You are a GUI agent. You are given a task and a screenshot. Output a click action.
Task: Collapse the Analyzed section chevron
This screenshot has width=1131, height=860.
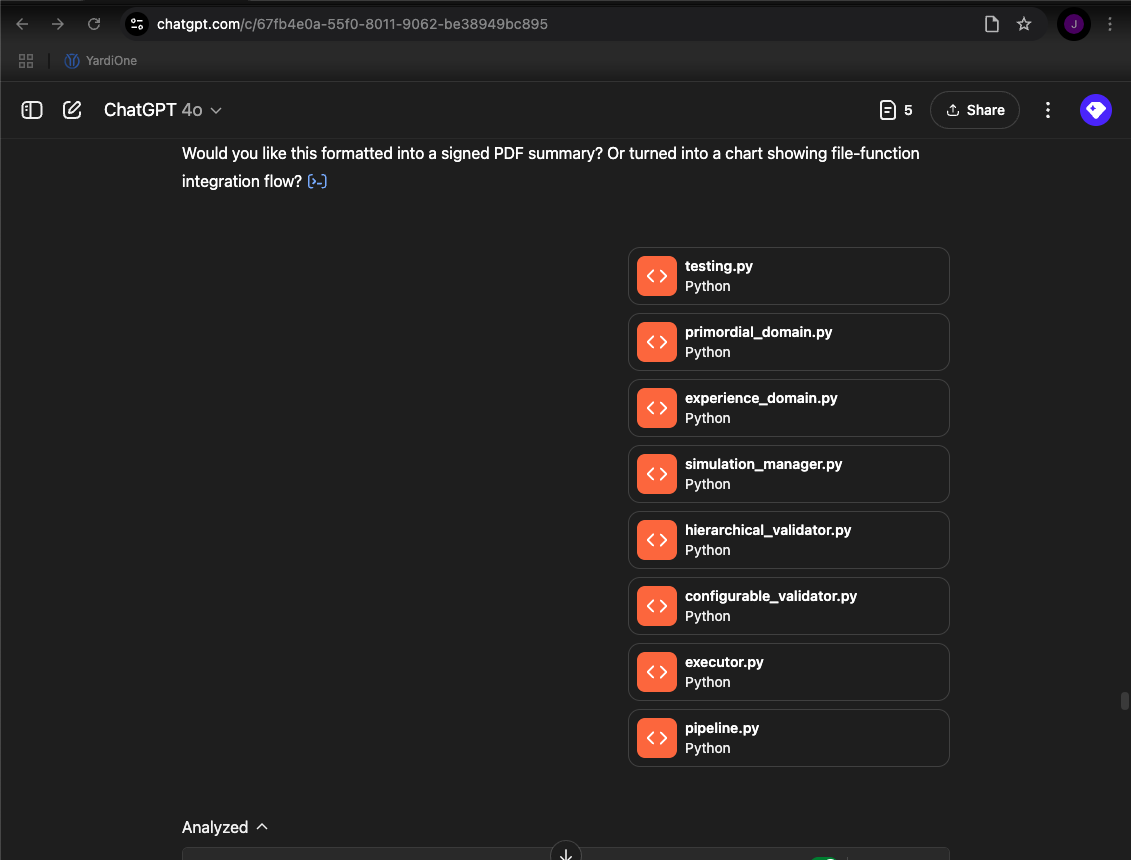[262, 827]
